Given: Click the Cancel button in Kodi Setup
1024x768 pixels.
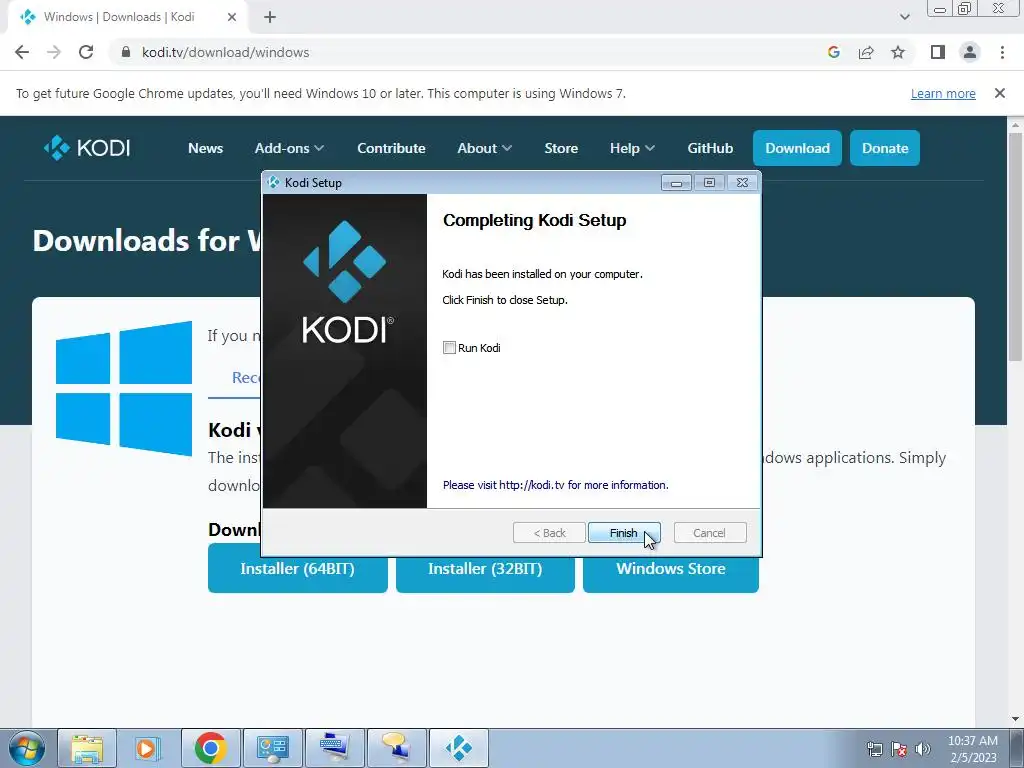Looking at the screenshot, I should coord(709,533).
